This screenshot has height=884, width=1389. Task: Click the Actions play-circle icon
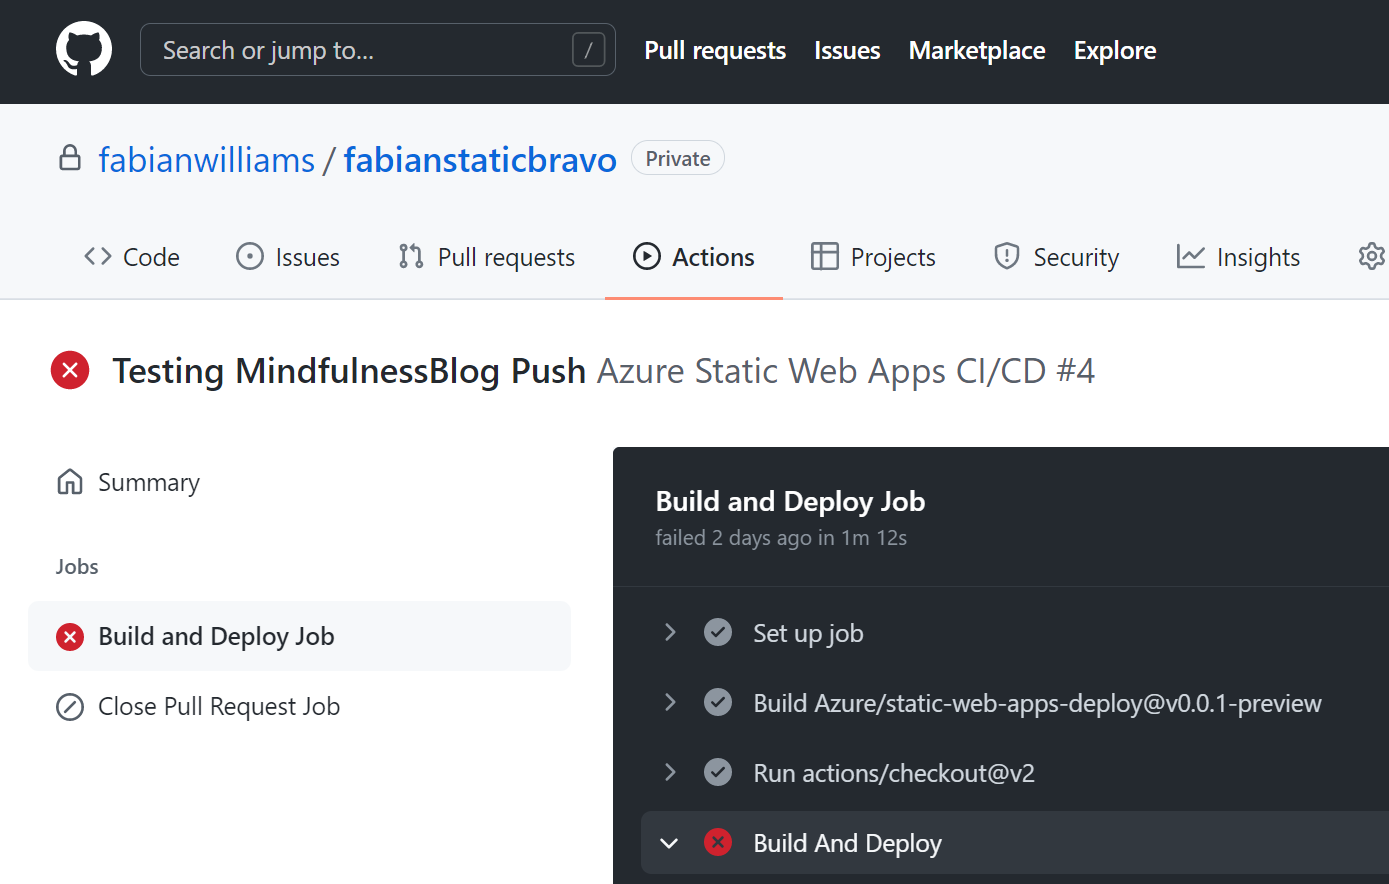pos(647,257)
